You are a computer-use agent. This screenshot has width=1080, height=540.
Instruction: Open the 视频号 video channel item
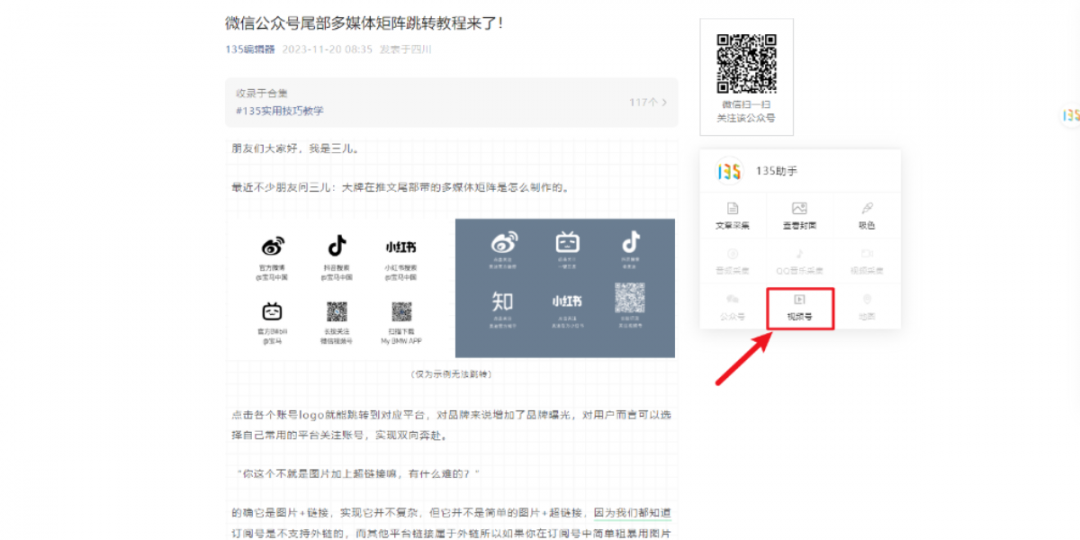pyautogui.click(x=800, y=308)
